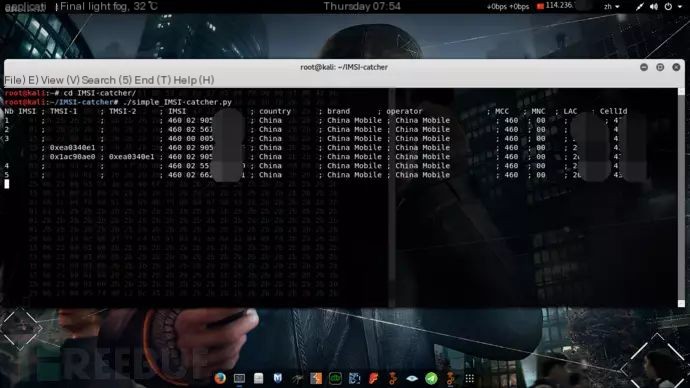The width and height of the screenshot is (690, 388).
Task: Click the volume speaker icon
Action: click(654, 6)
